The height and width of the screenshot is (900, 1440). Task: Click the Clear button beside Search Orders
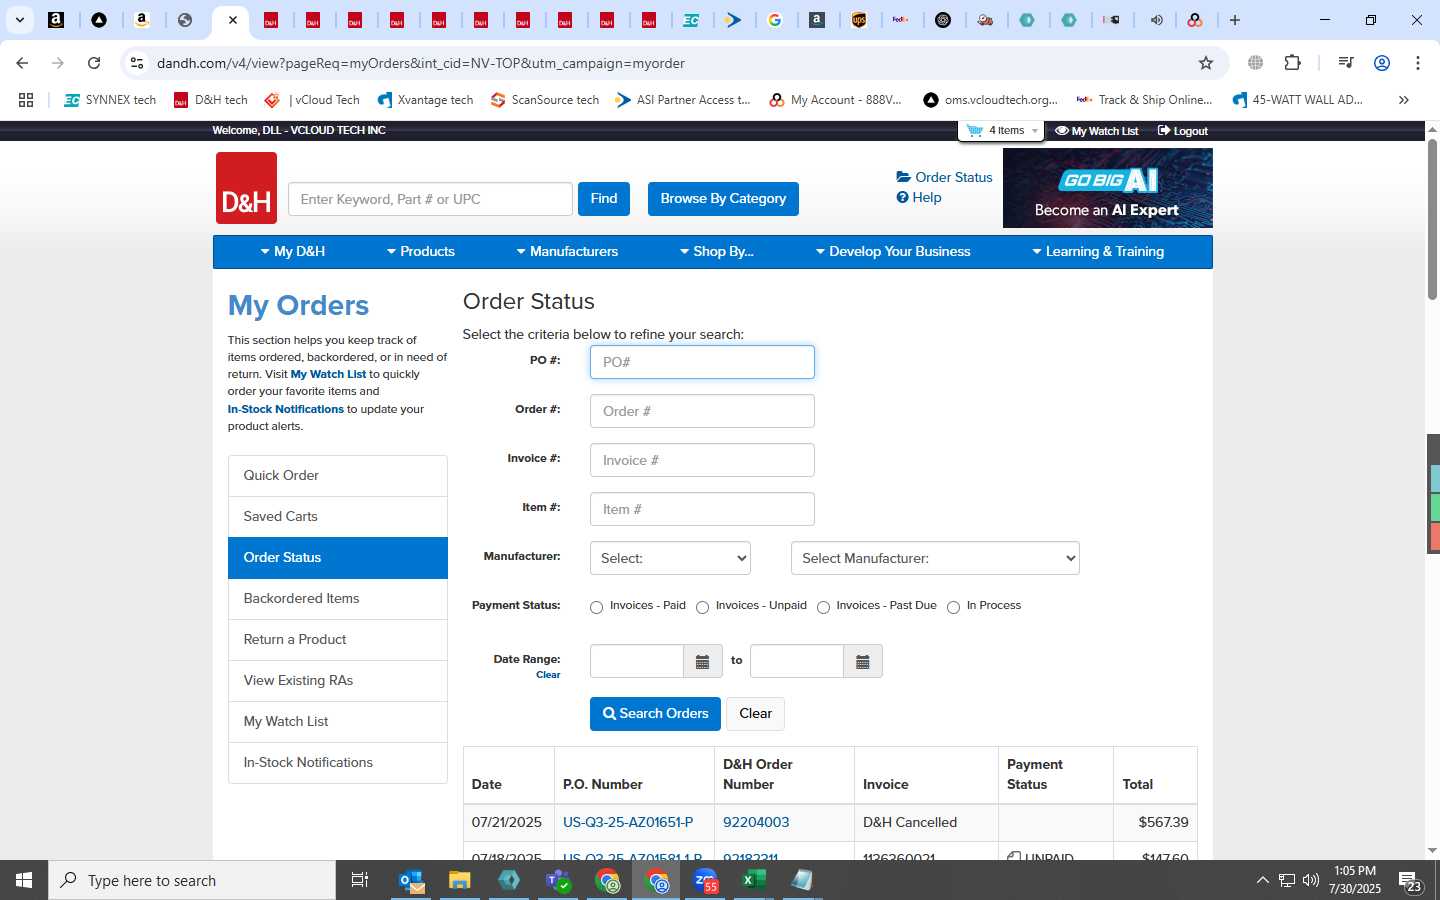755,714
